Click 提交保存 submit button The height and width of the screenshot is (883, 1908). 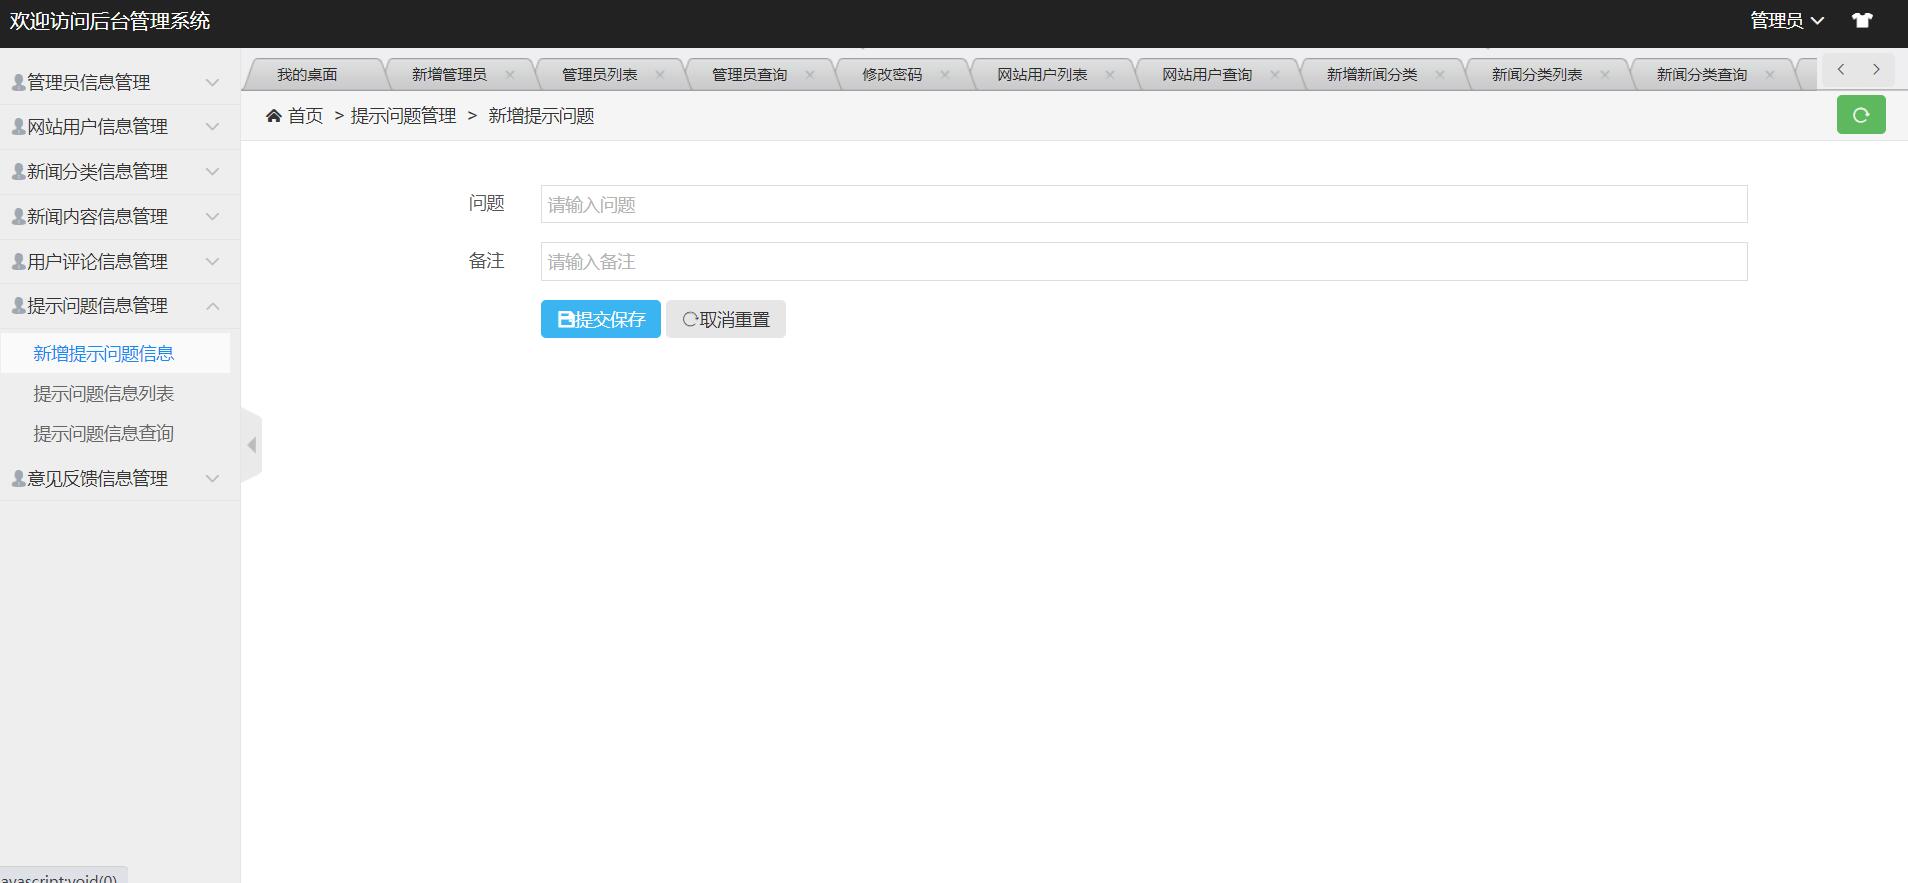[601, 319]
